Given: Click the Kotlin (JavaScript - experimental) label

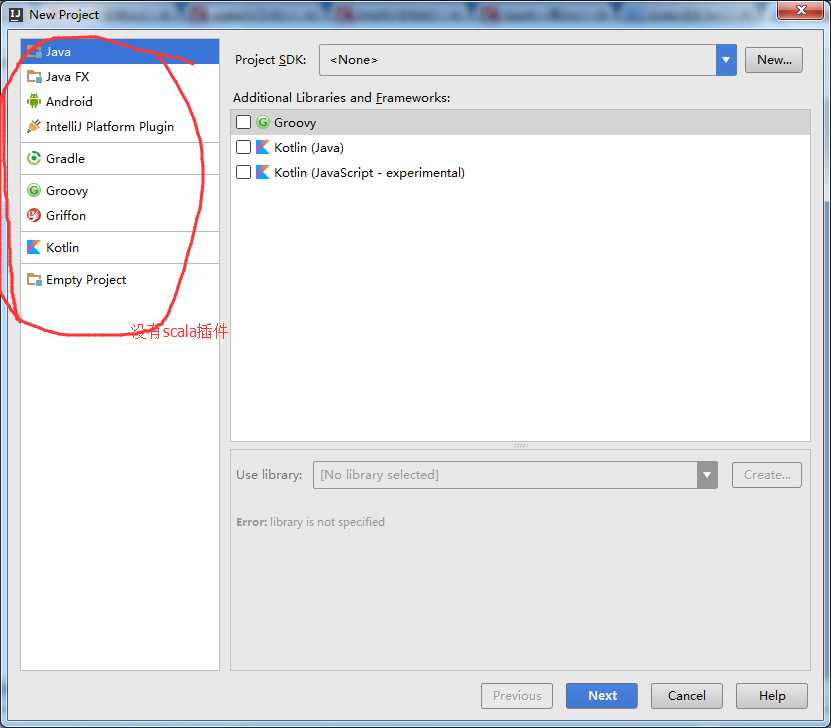Looking at the screenshot, I should tap(369, 173).
